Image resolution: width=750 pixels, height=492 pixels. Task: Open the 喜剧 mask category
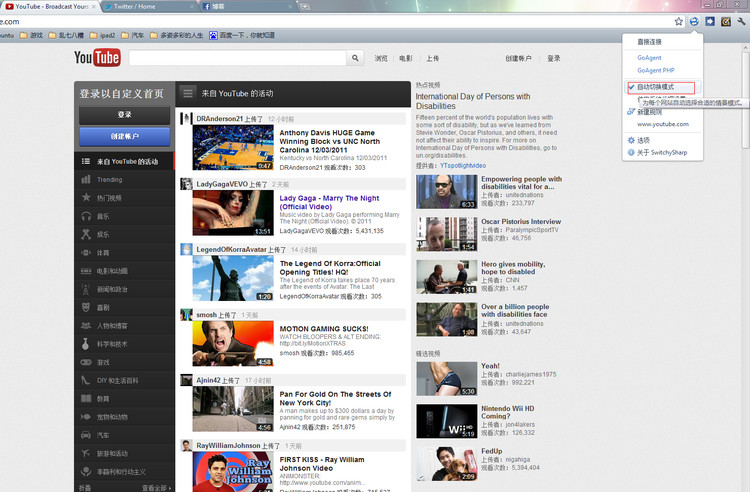click(x=124, y=307)
